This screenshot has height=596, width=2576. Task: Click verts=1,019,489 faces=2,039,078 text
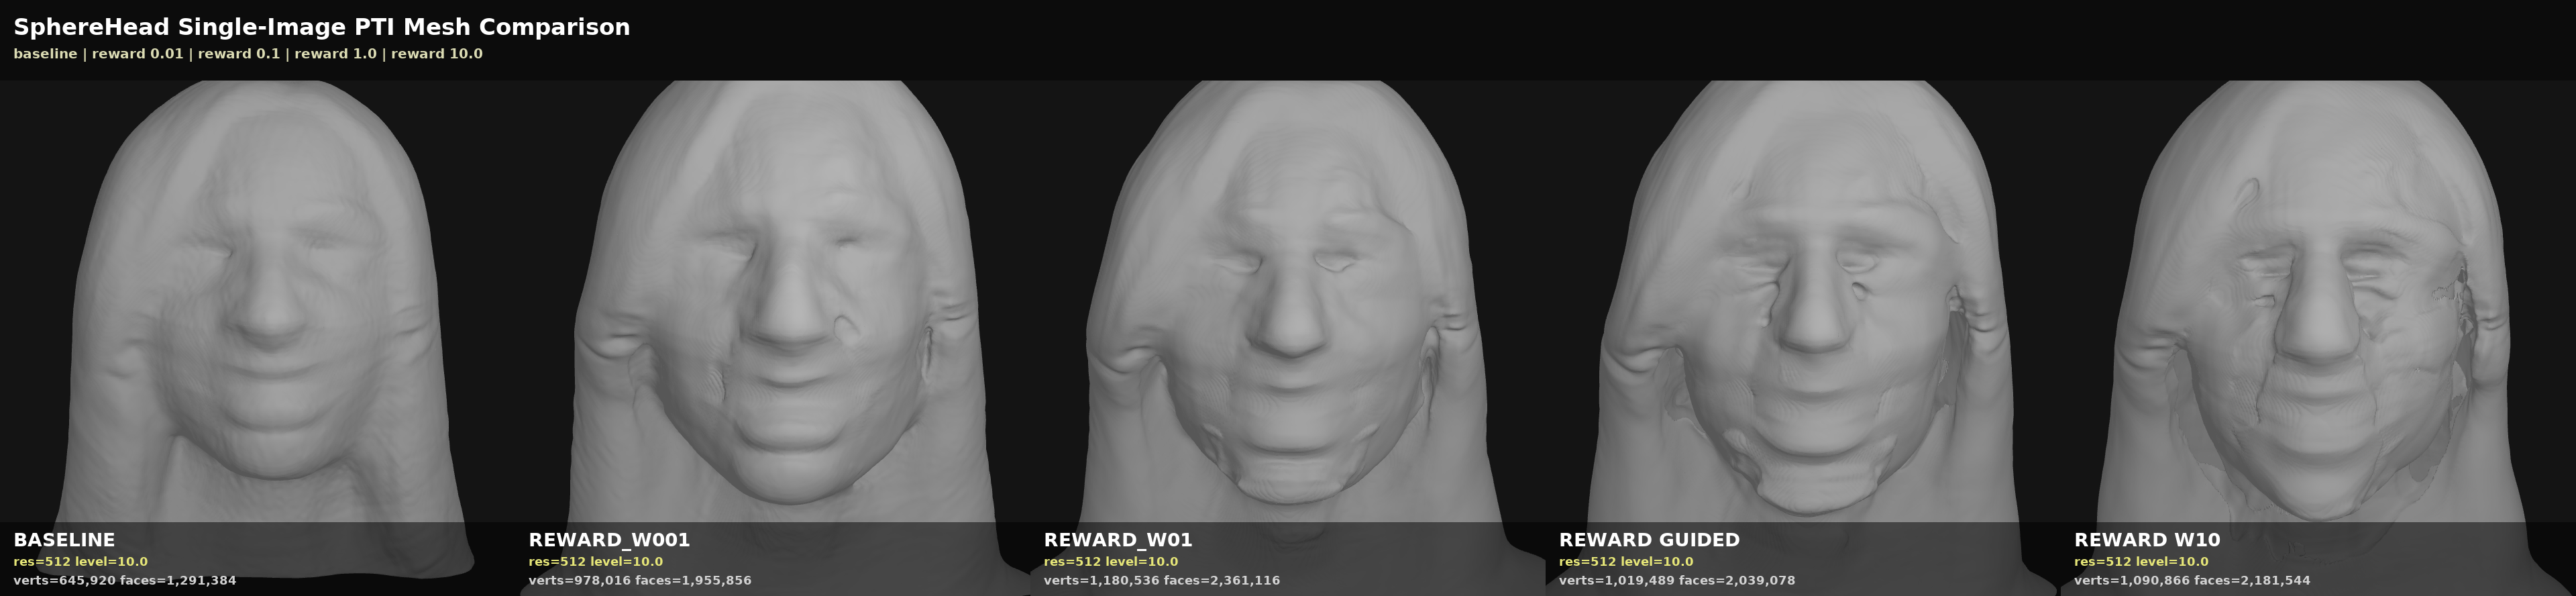tap(1677, 580)
